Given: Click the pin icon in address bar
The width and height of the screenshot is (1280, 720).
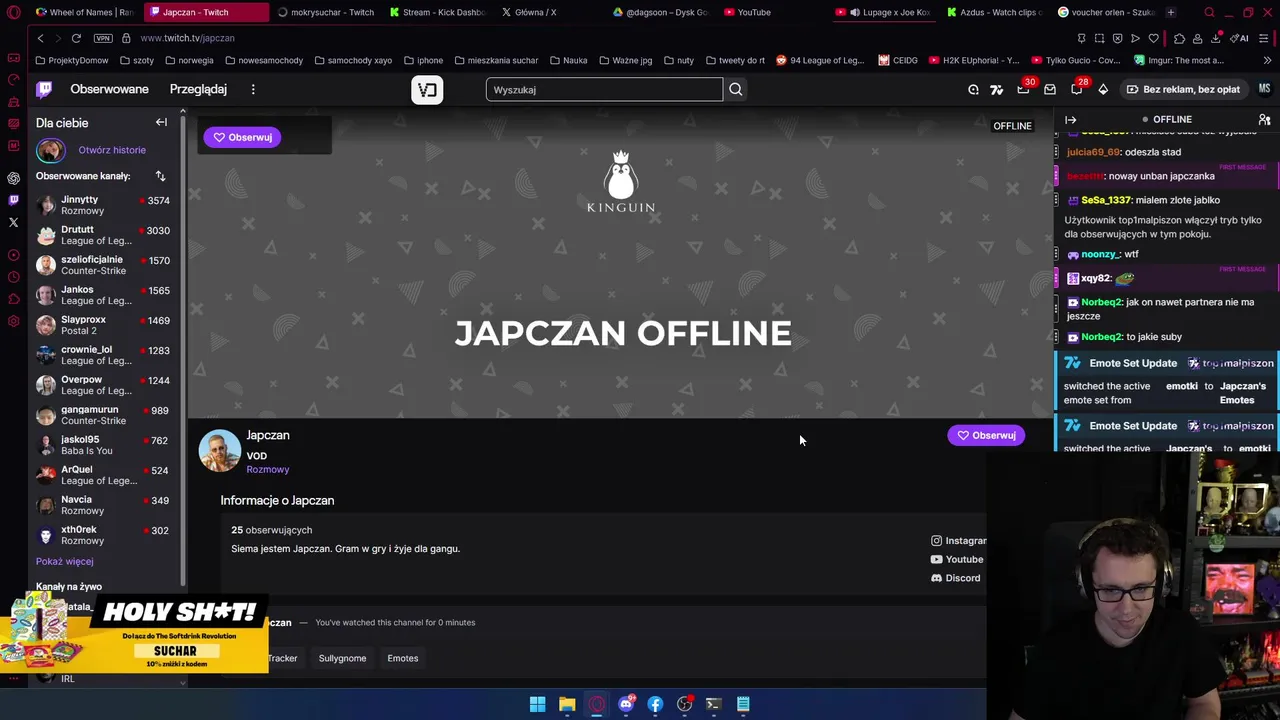Looking at the screenshot, I should [x=1081, y=38].
